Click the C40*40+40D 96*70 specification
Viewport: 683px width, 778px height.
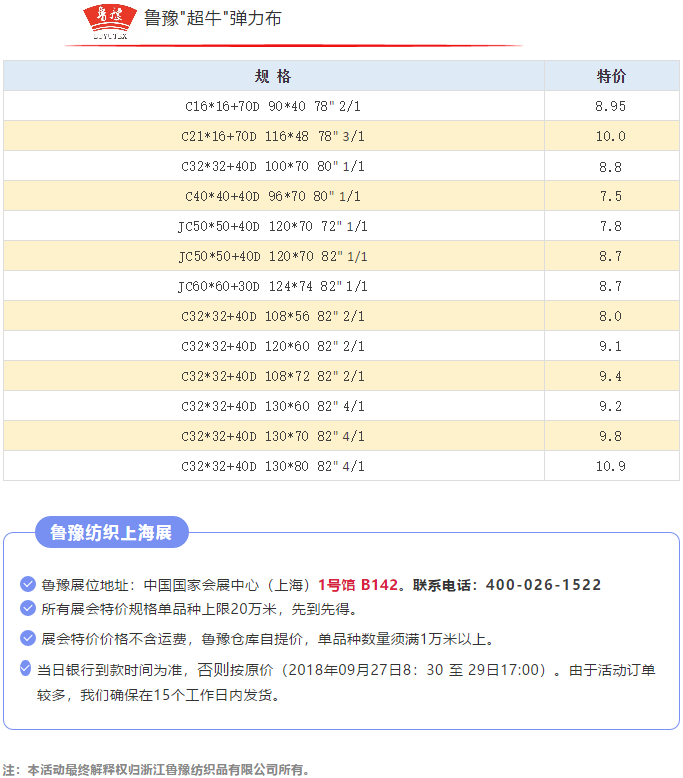coord(273,196)
